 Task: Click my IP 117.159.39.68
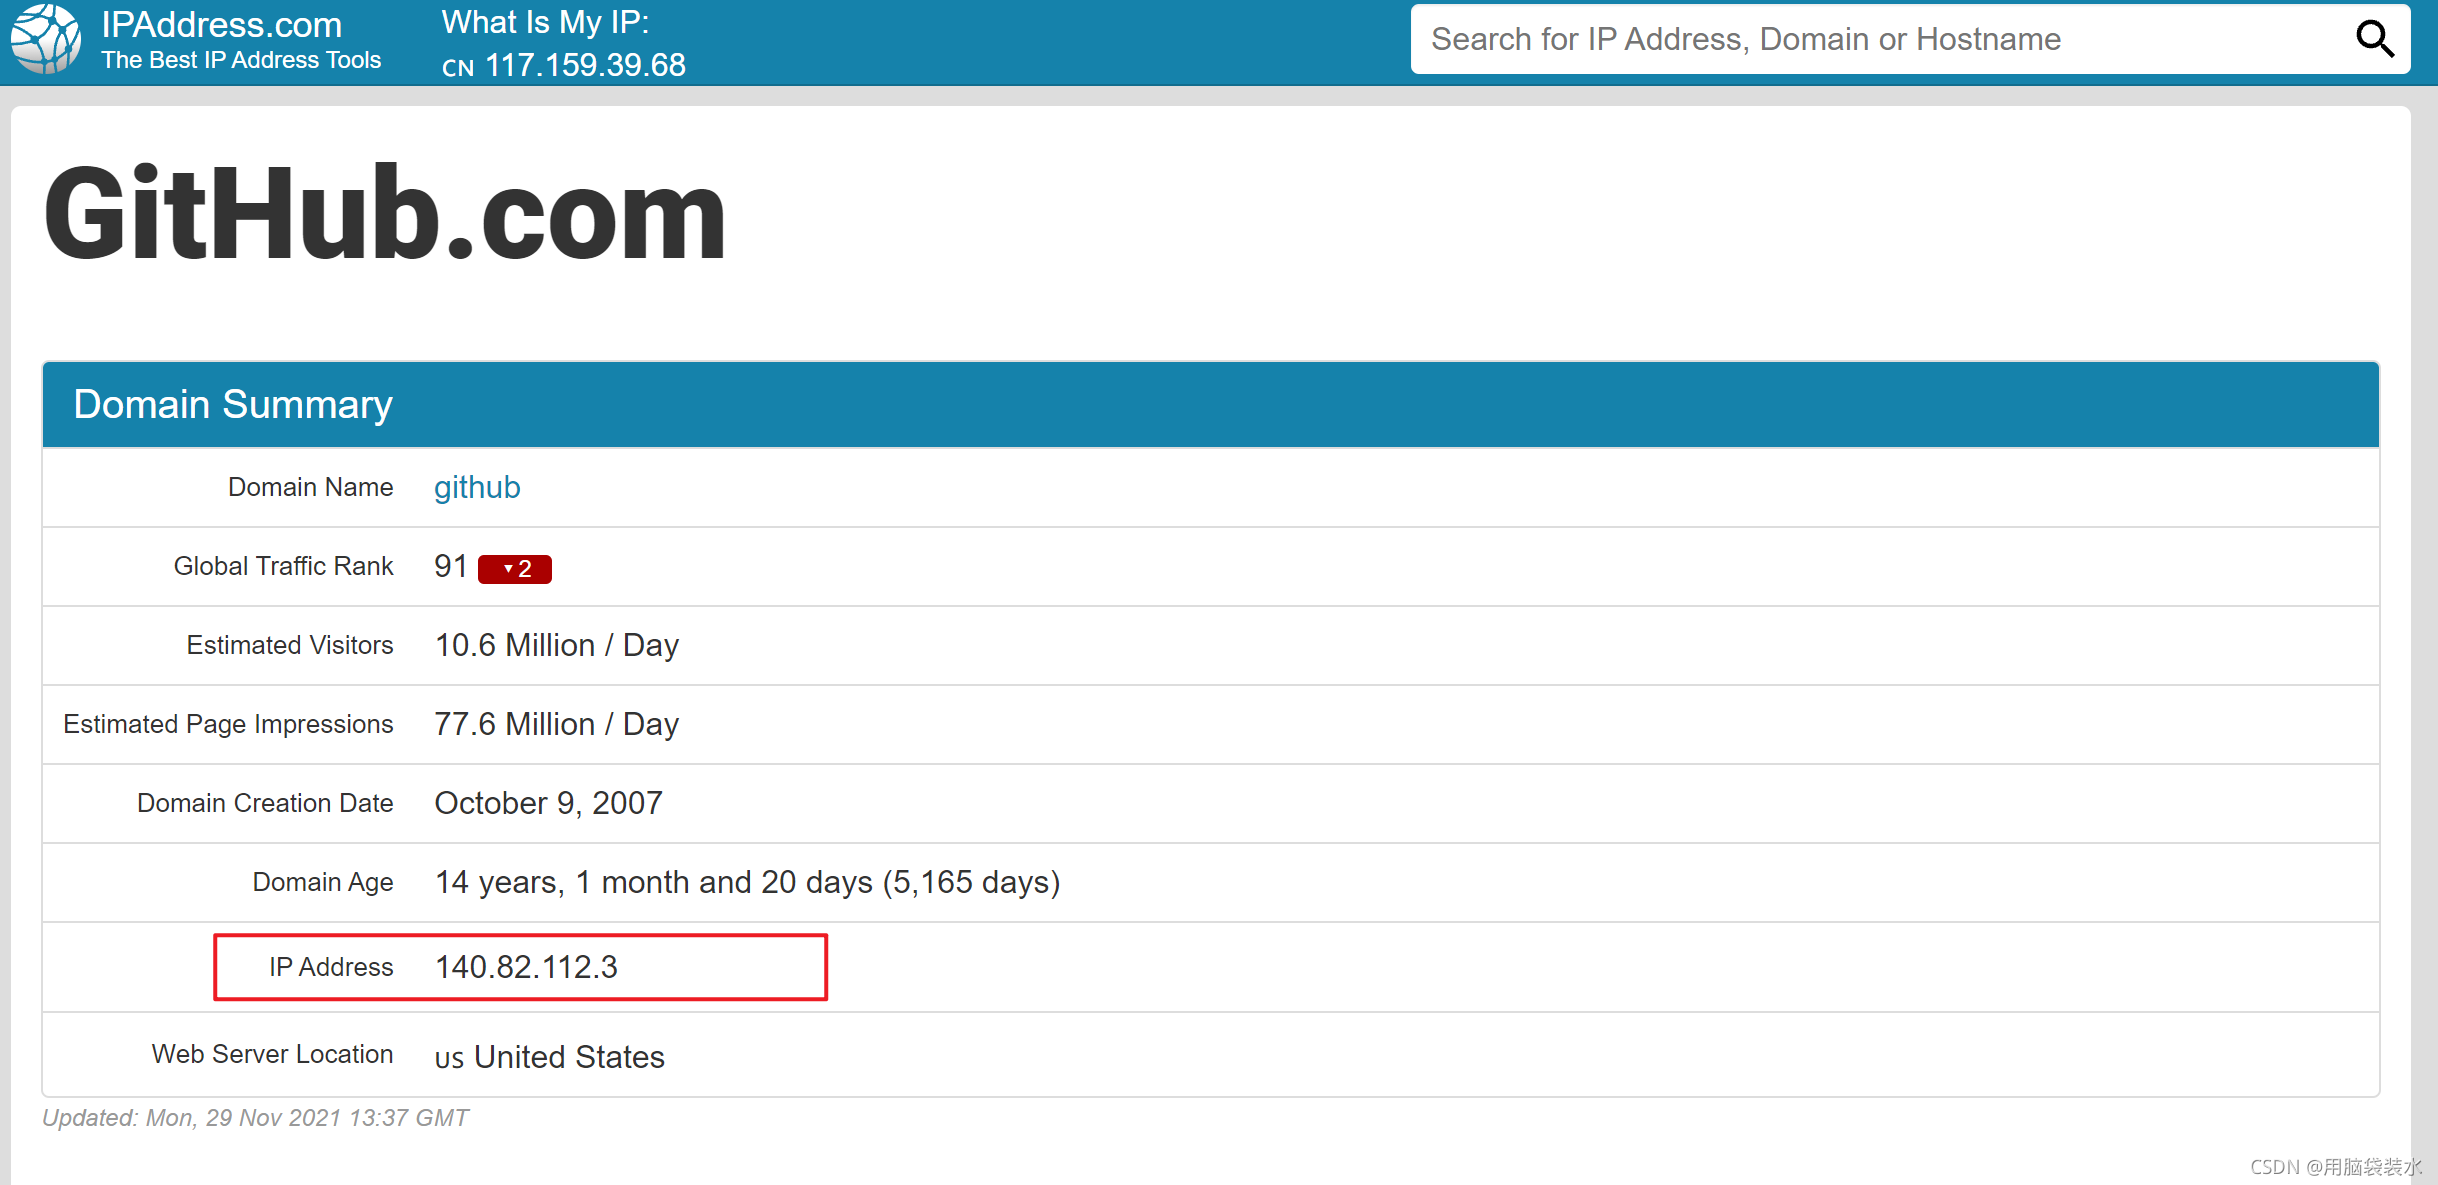click(585, 65)
